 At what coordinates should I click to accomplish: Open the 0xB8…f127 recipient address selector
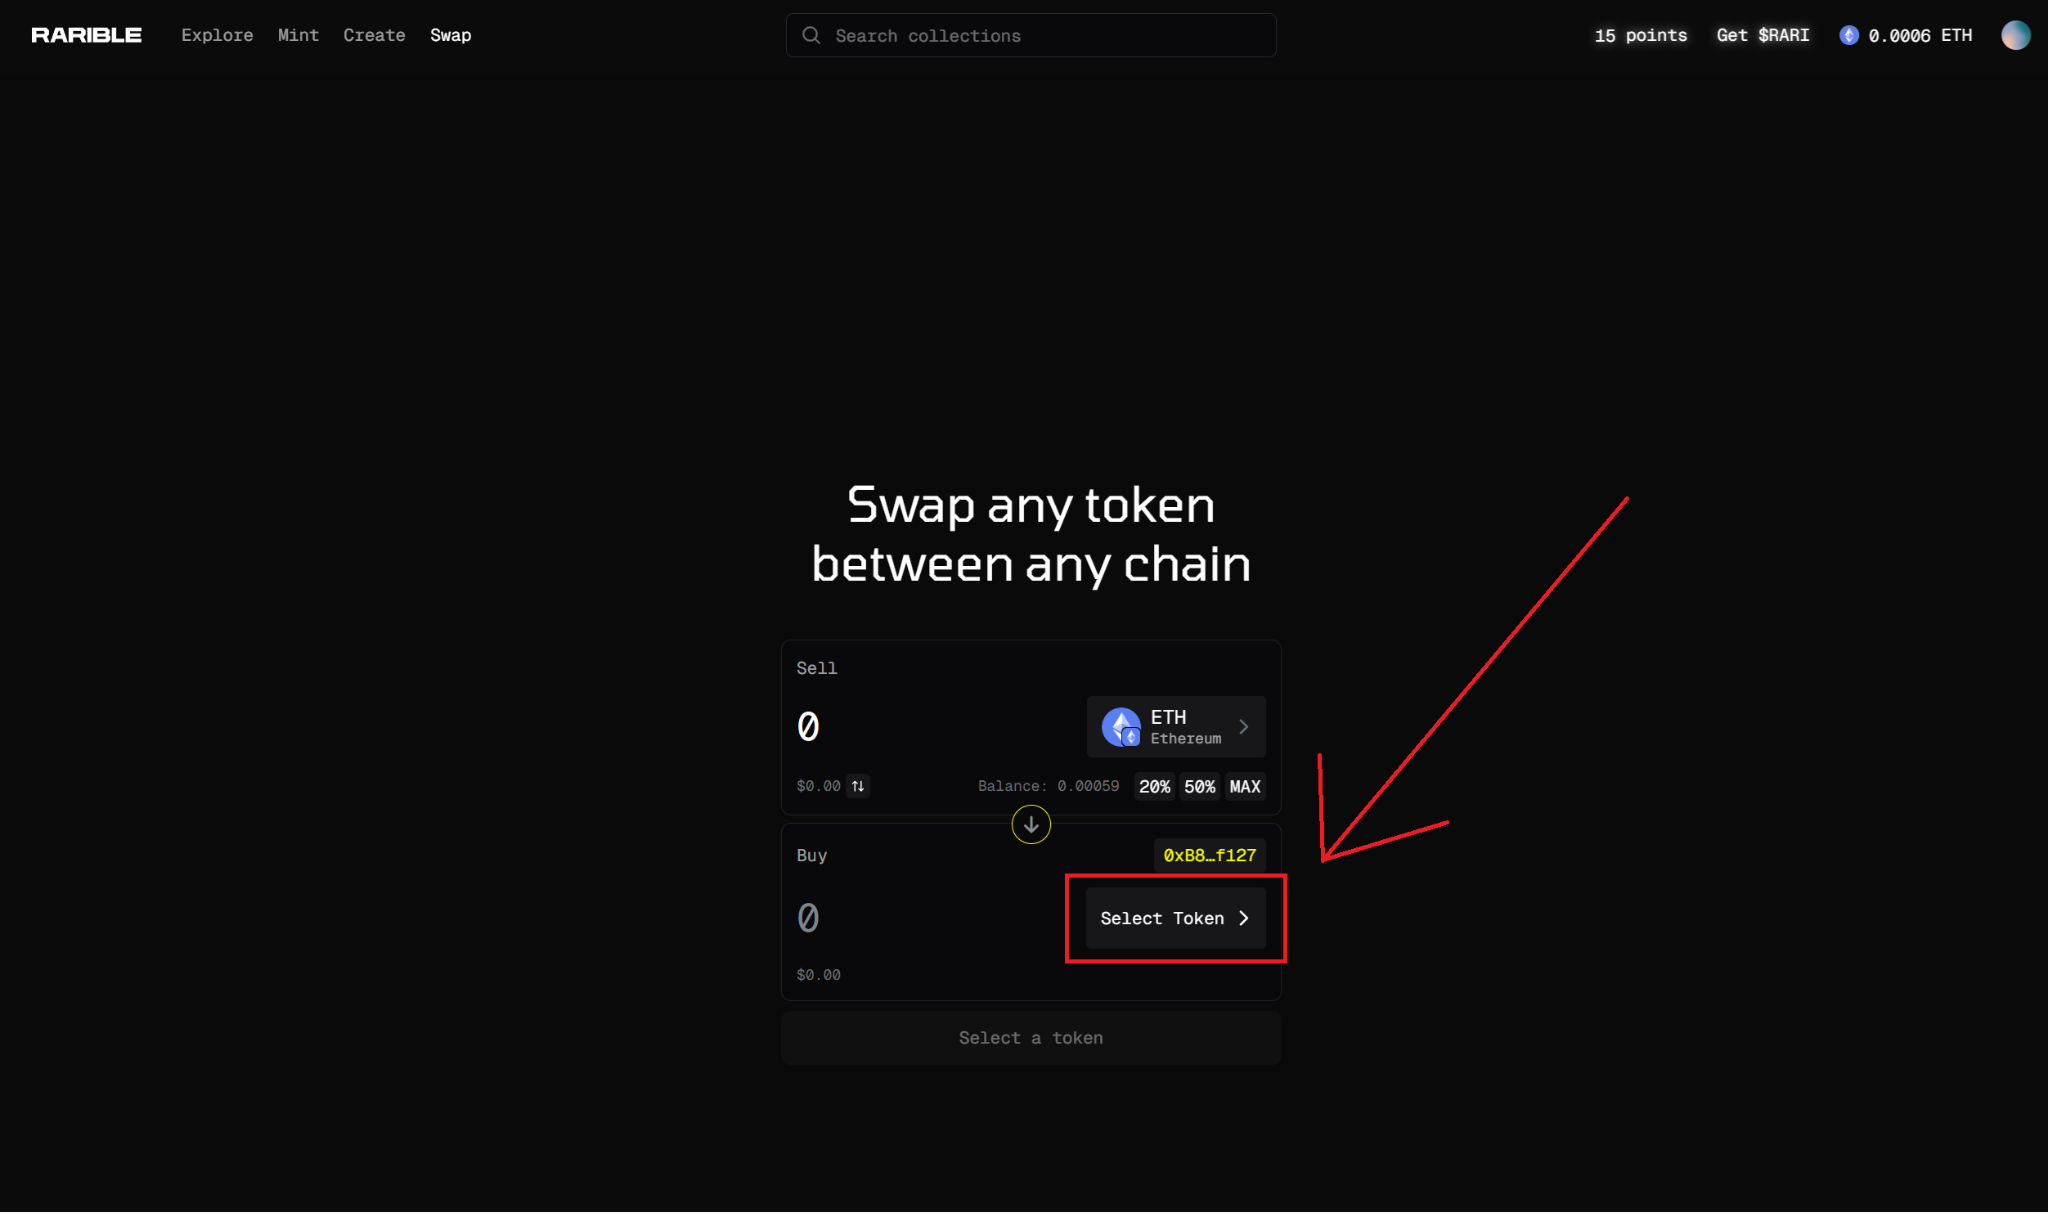(x=1209, y=855)
